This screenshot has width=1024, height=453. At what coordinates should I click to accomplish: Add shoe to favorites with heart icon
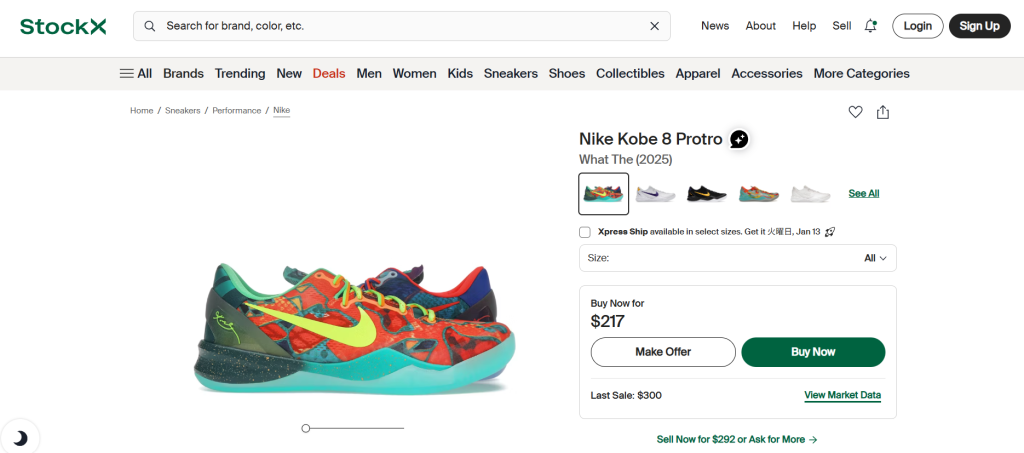click(855, 112)
